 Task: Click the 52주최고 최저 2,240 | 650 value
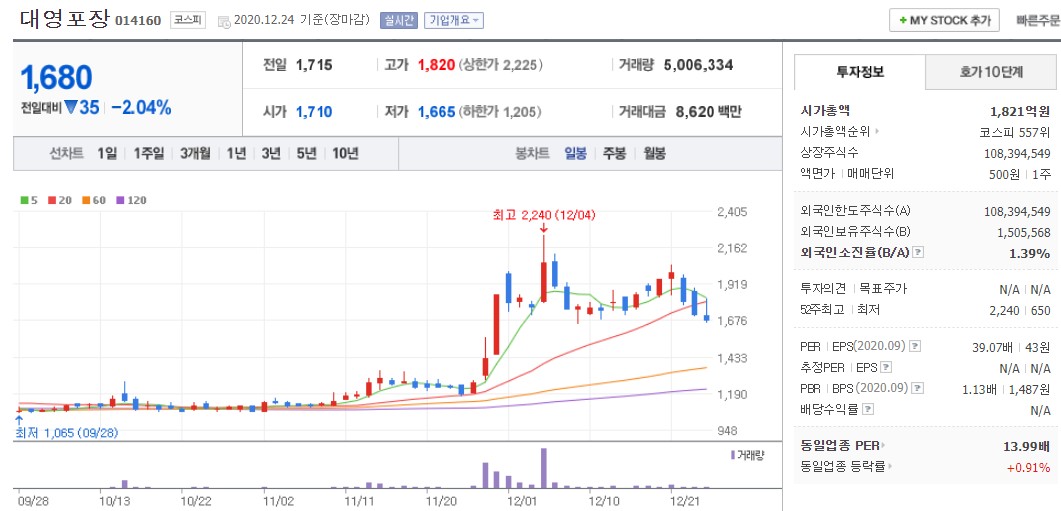1022,310
